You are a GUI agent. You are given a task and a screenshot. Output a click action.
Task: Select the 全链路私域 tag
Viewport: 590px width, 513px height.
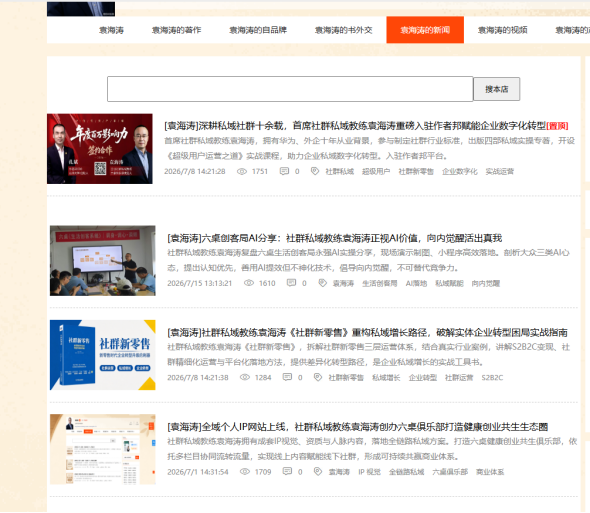coord(406,472)
